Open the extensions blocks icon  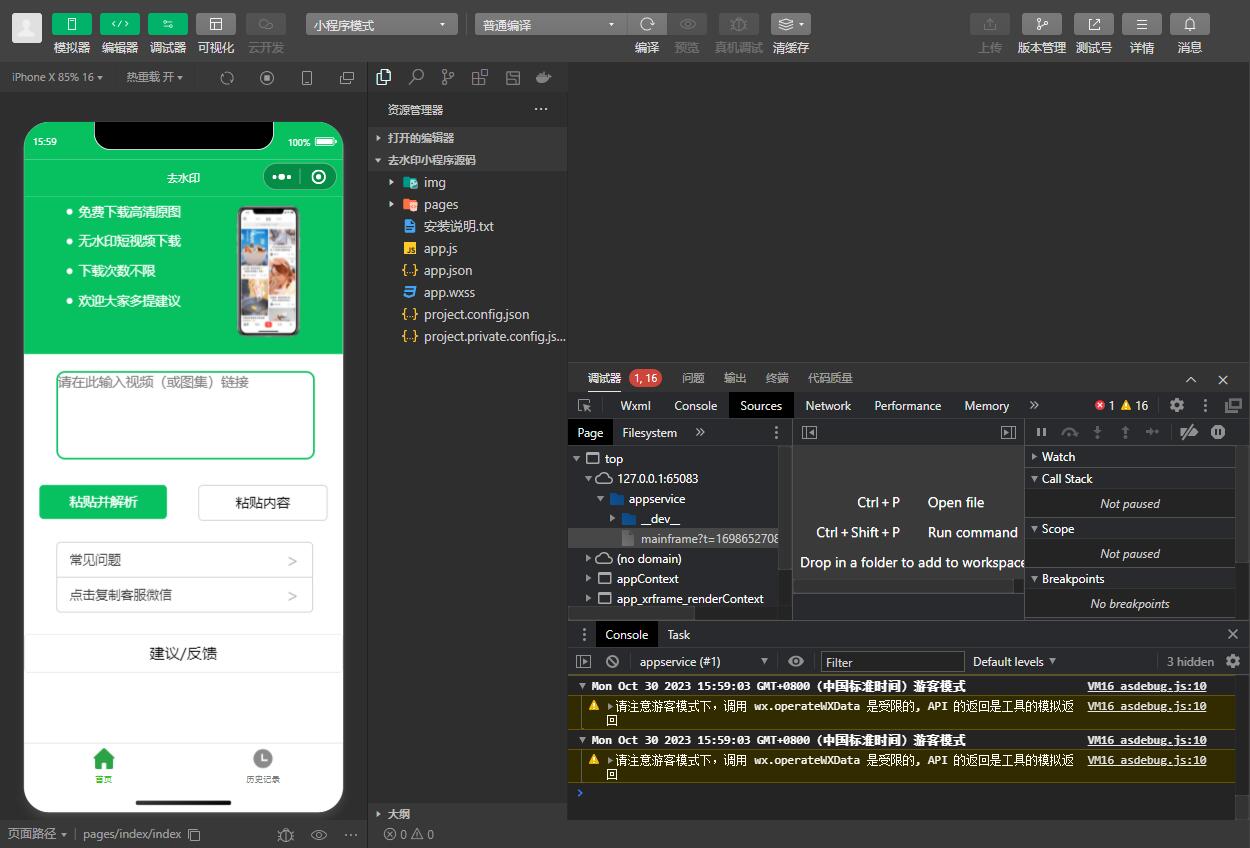pos(480,77)
